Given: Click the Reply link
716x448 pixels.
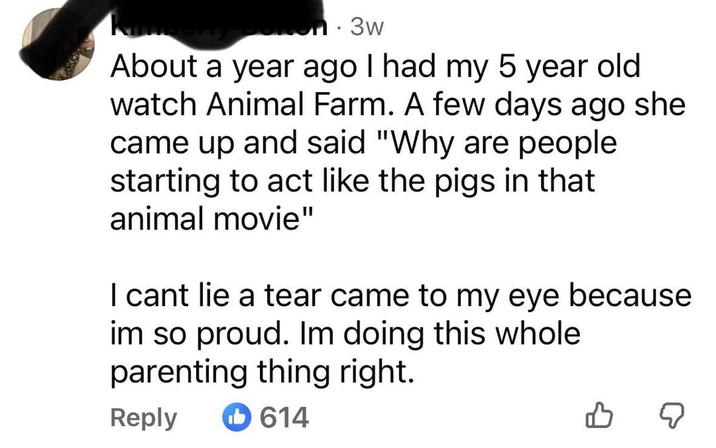Looking at the screenshot, I should [141, 418].
